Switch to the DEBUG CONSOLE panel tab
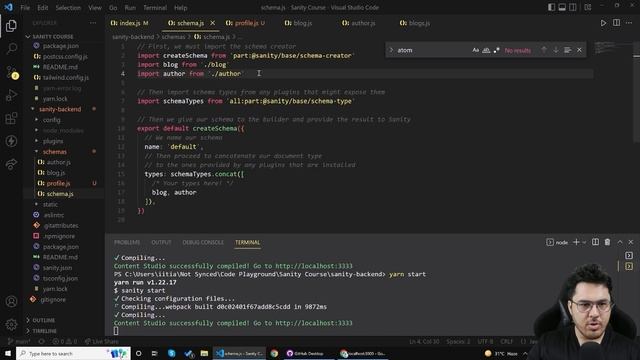Image resolution: width=640 pixels, height=360 pixels. click(x=203, y=242)
